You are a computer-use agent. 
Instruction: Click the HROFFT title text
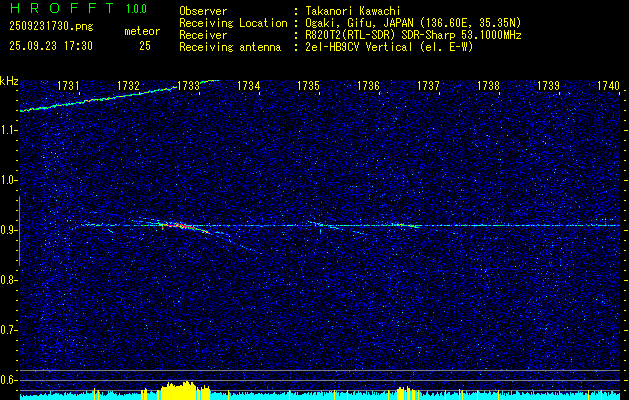[63, 8]
